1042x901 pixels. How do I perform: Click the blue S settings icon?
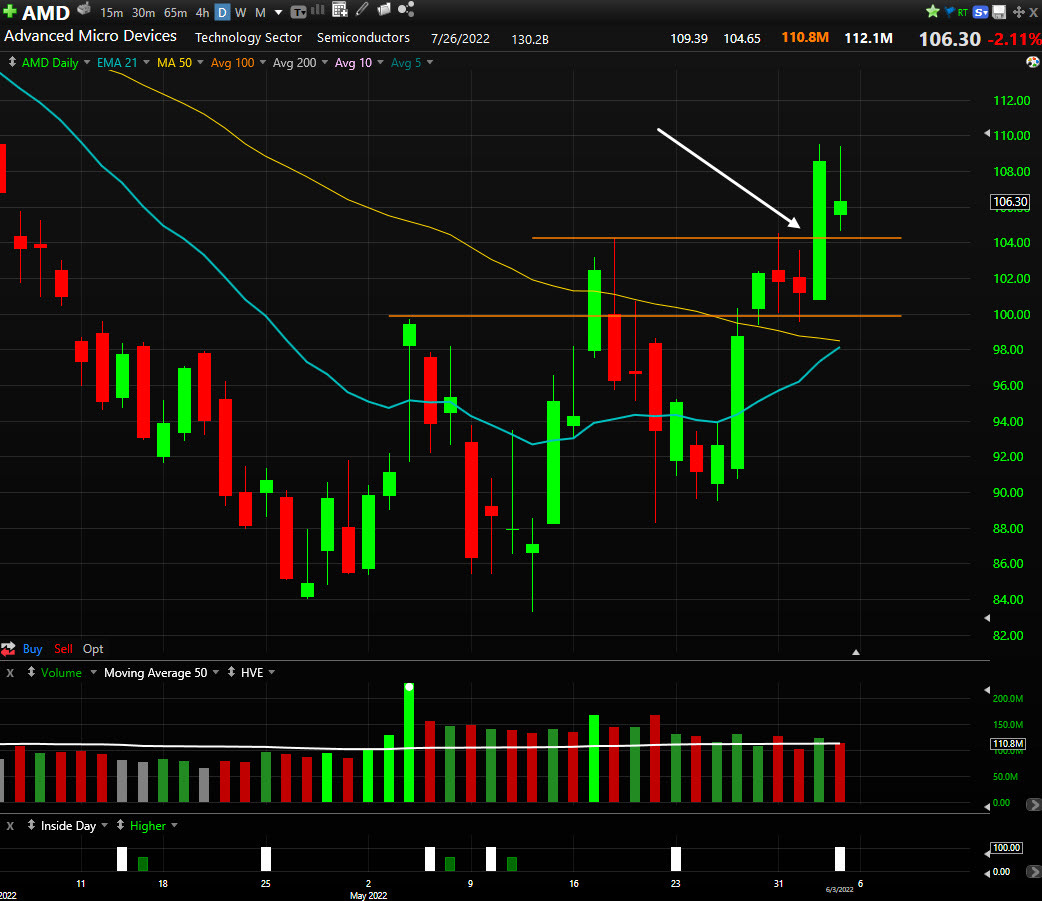980,12
